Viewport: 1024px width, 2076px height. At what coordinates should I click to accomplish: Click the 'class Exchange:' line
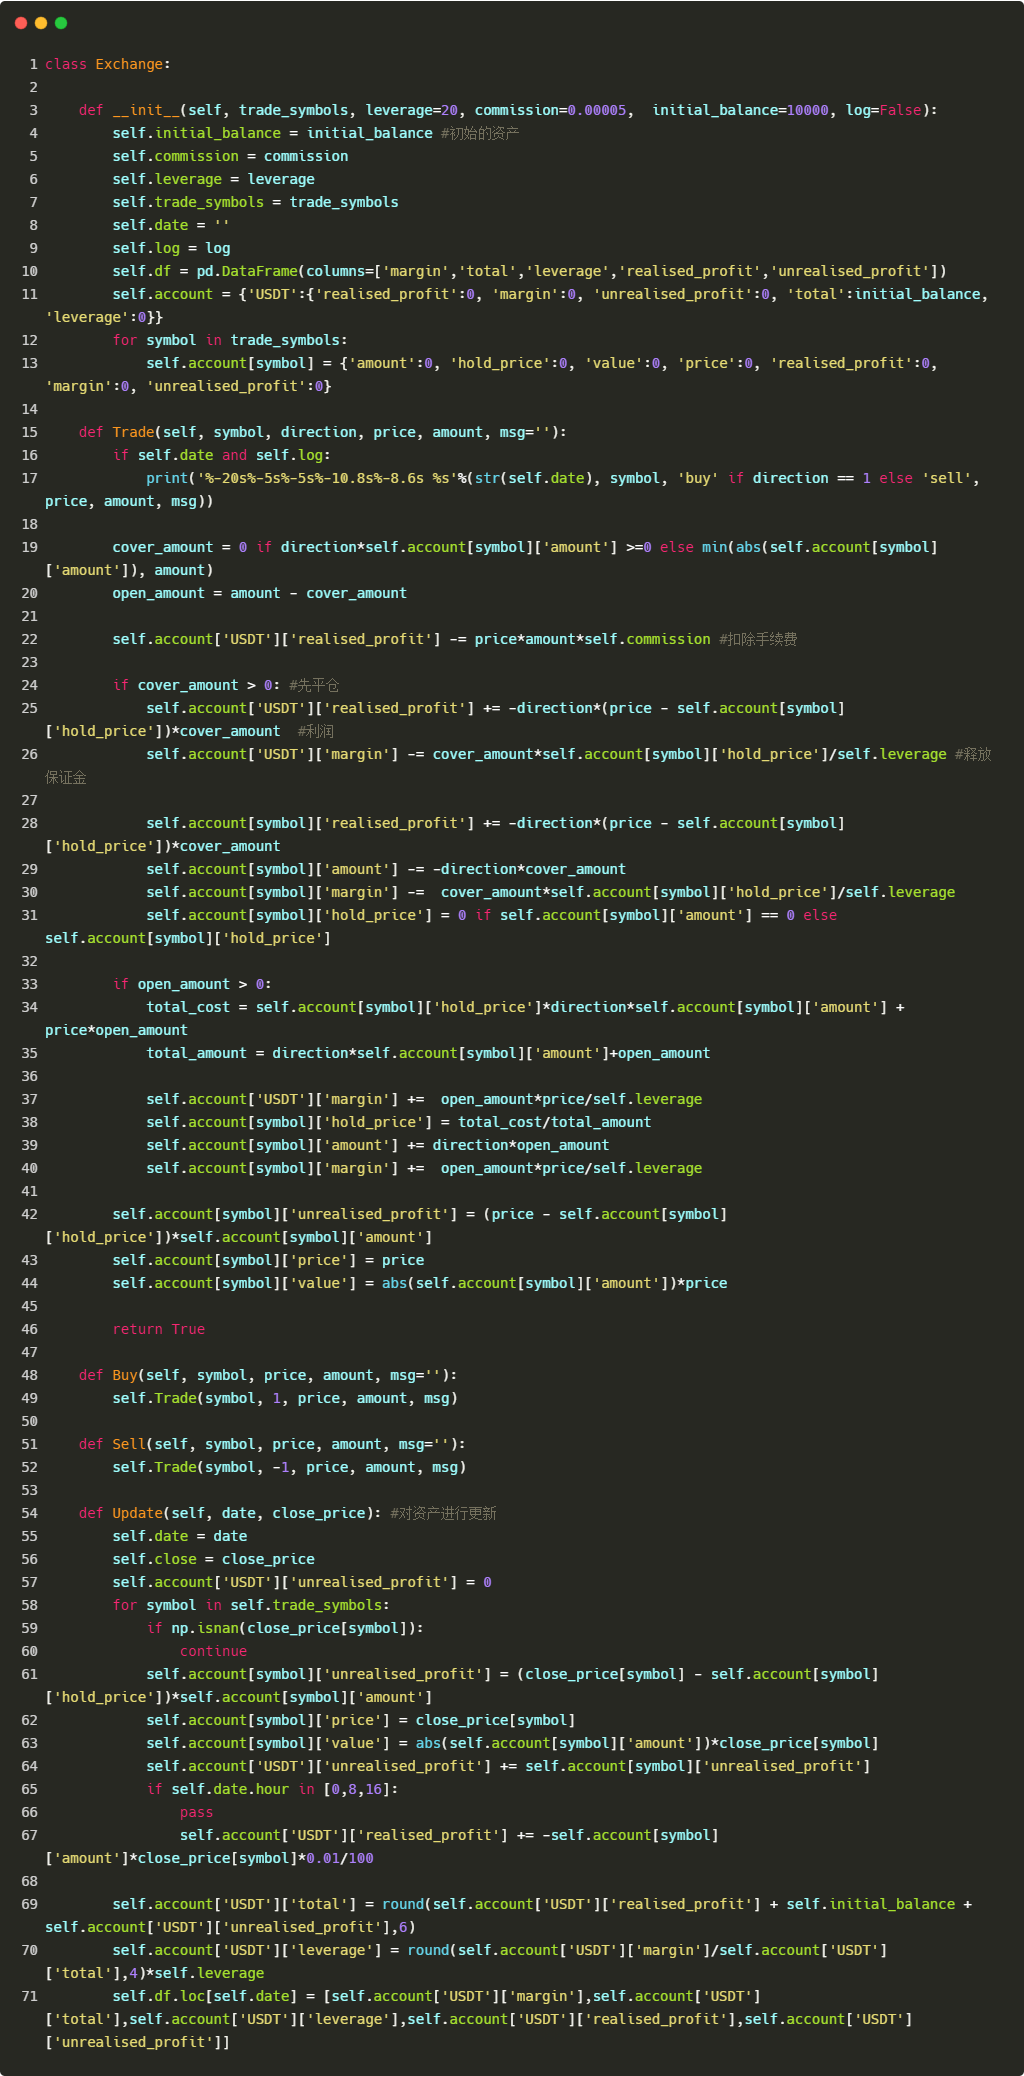tap(108, 64)
